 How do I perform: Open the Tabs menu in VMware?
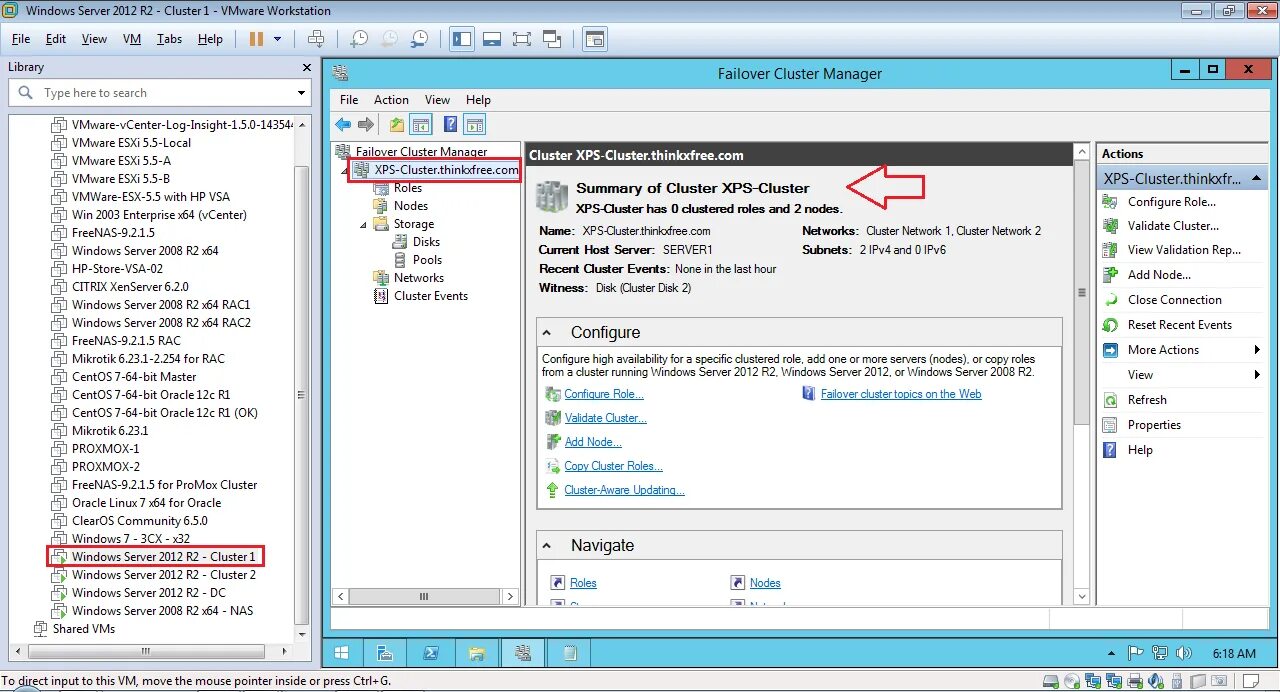click(x=170, y=39)
